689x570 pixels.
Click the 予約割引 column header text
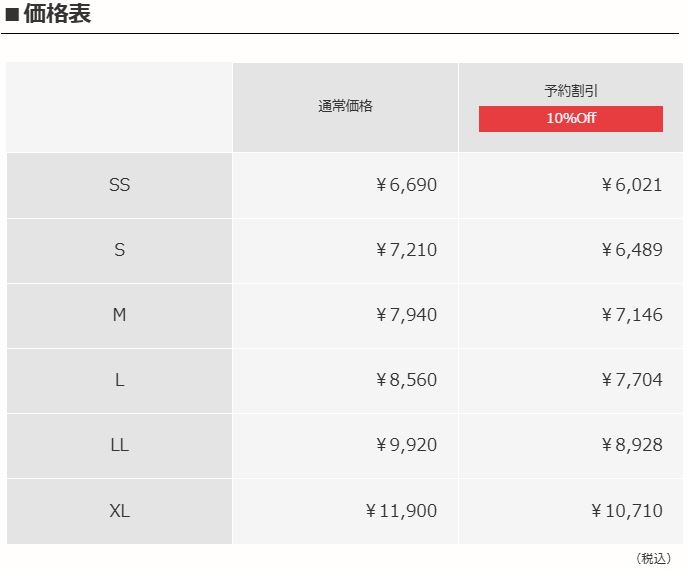(571, 91)
